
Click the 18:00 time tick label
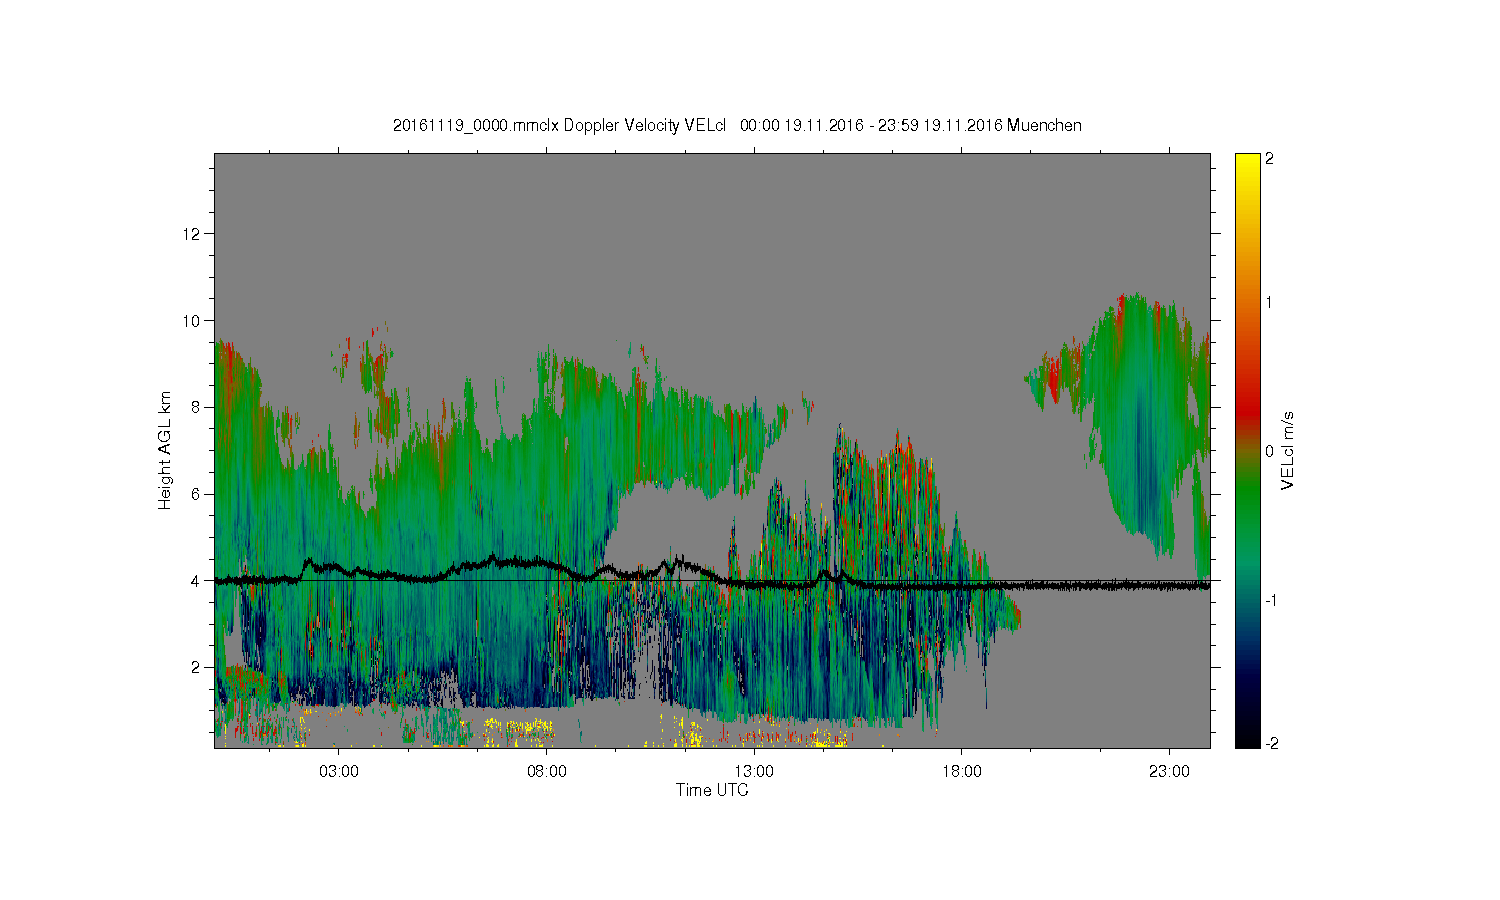(962, 772)
